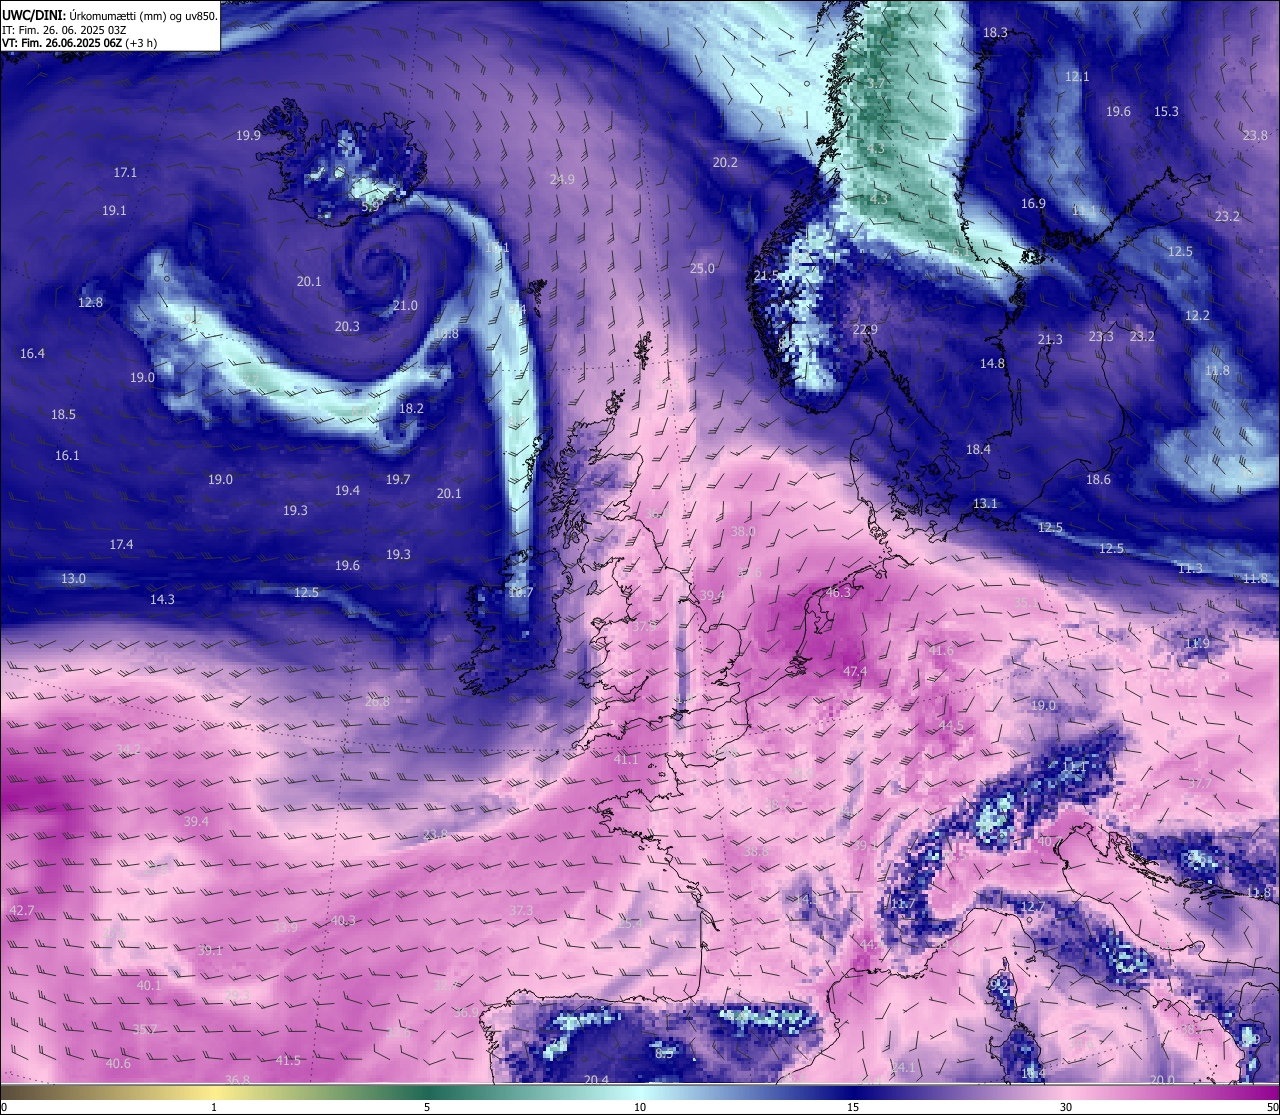
Task: Click the legend tick label 5
Action: click(427, 1107)
